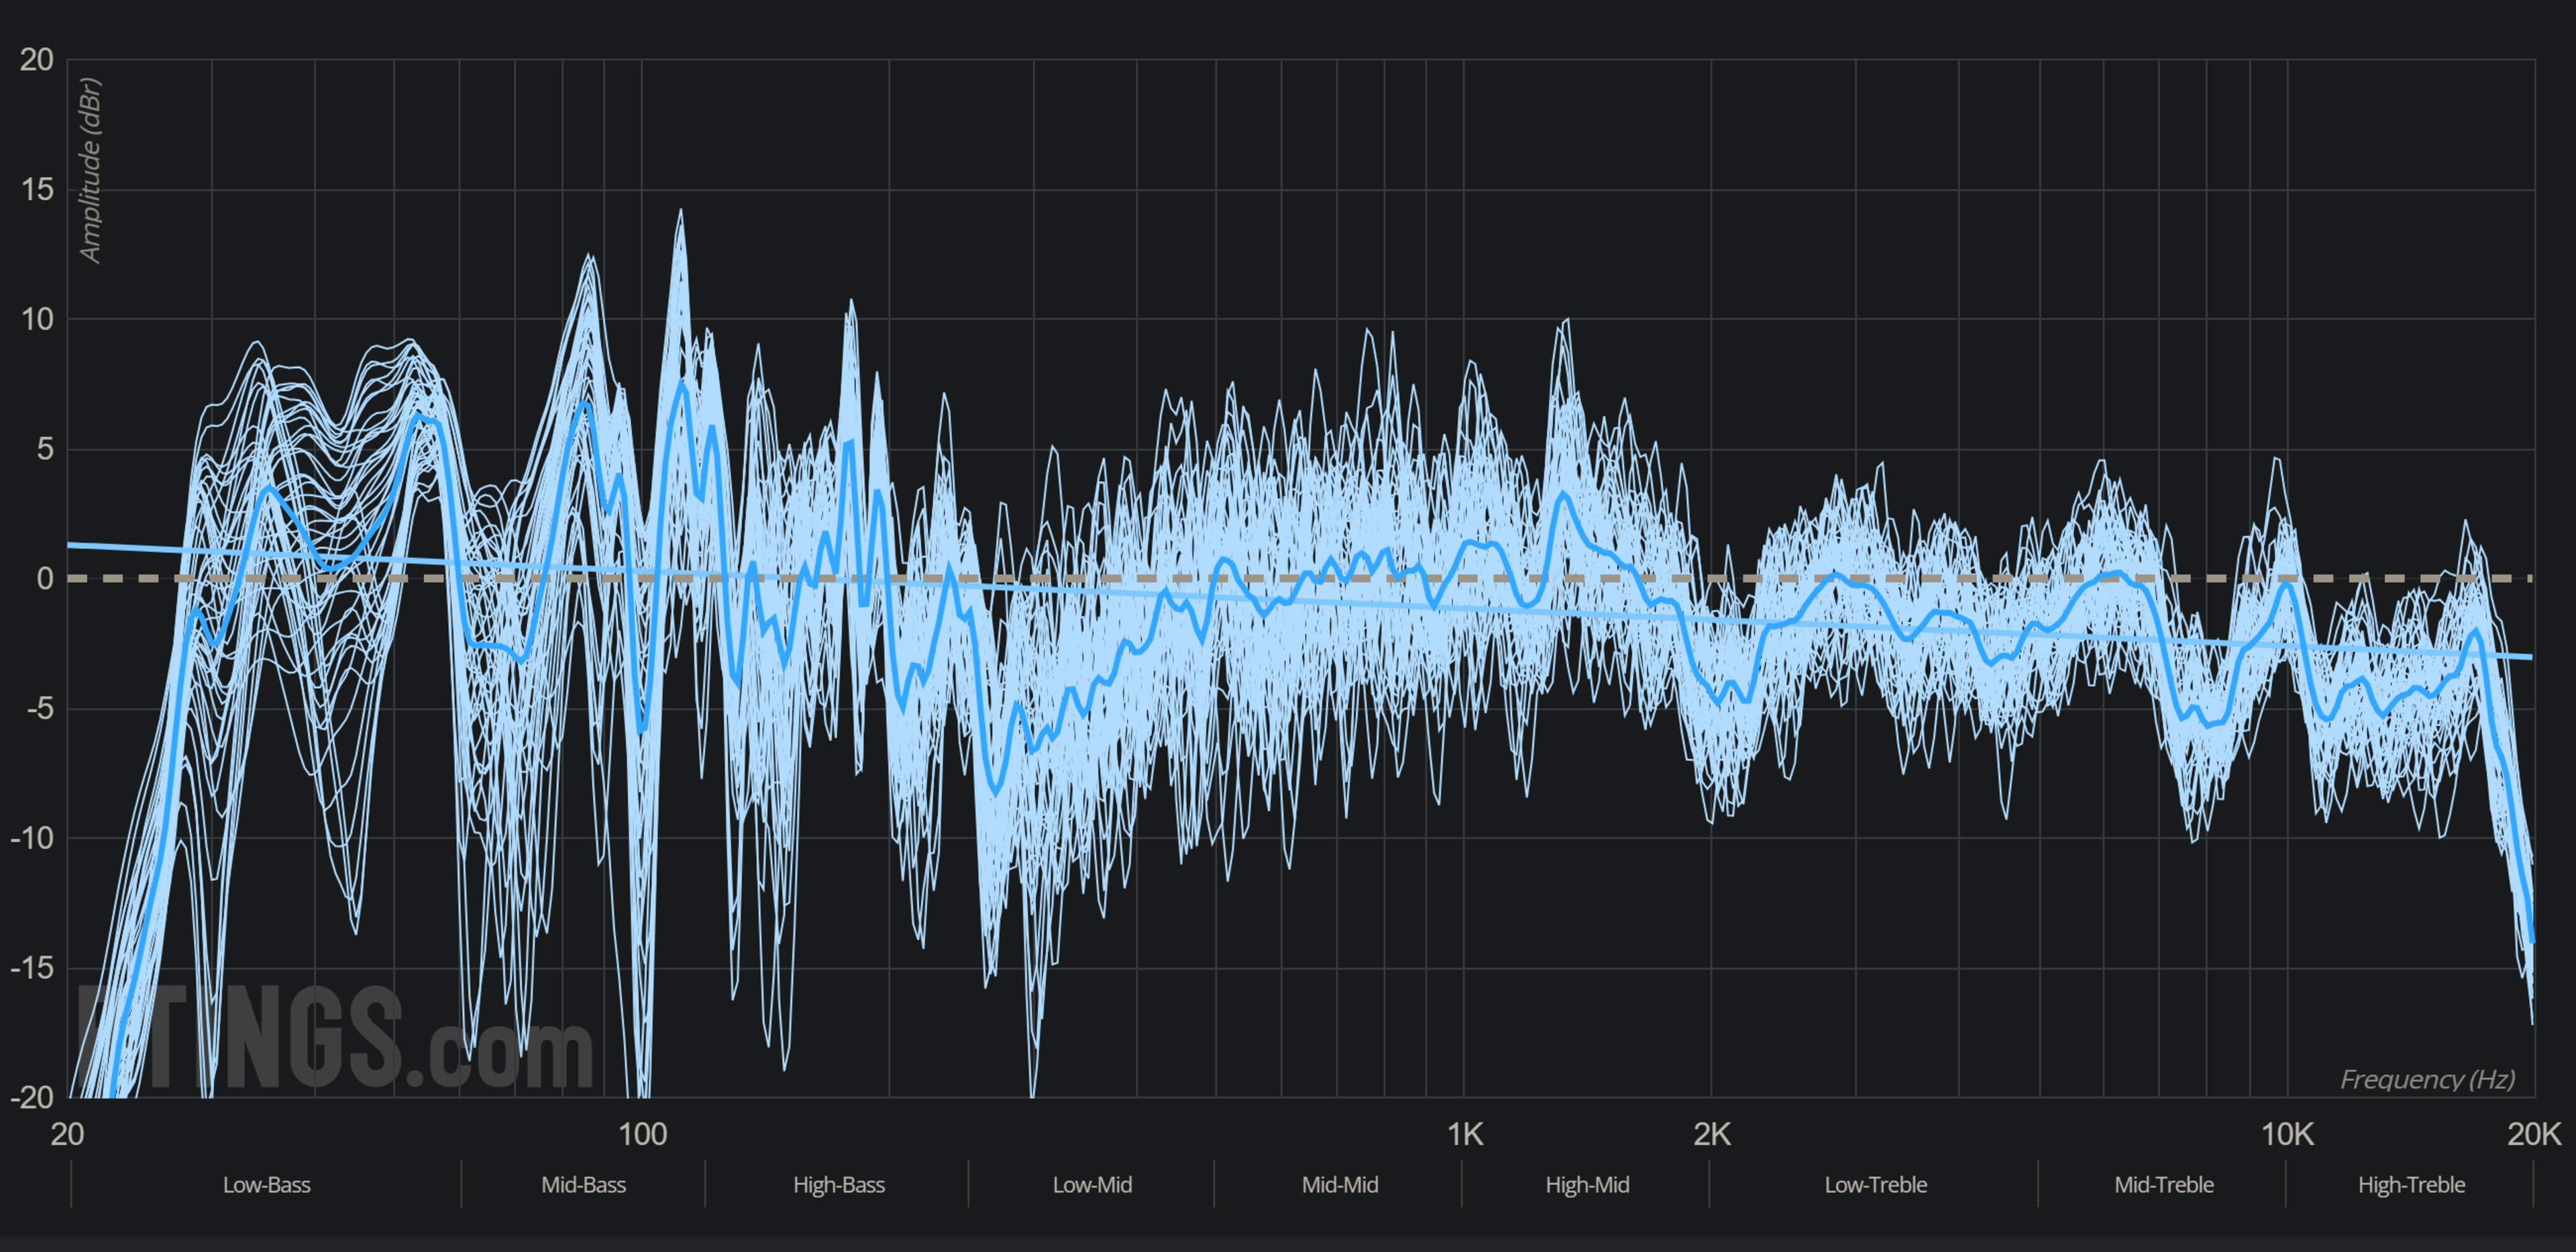Image resolution: width=2576 pixels, height=1252 pixels.
Task: Click the High-Mid band label
Action: pyautogui.click(x=1586, y=1185)
